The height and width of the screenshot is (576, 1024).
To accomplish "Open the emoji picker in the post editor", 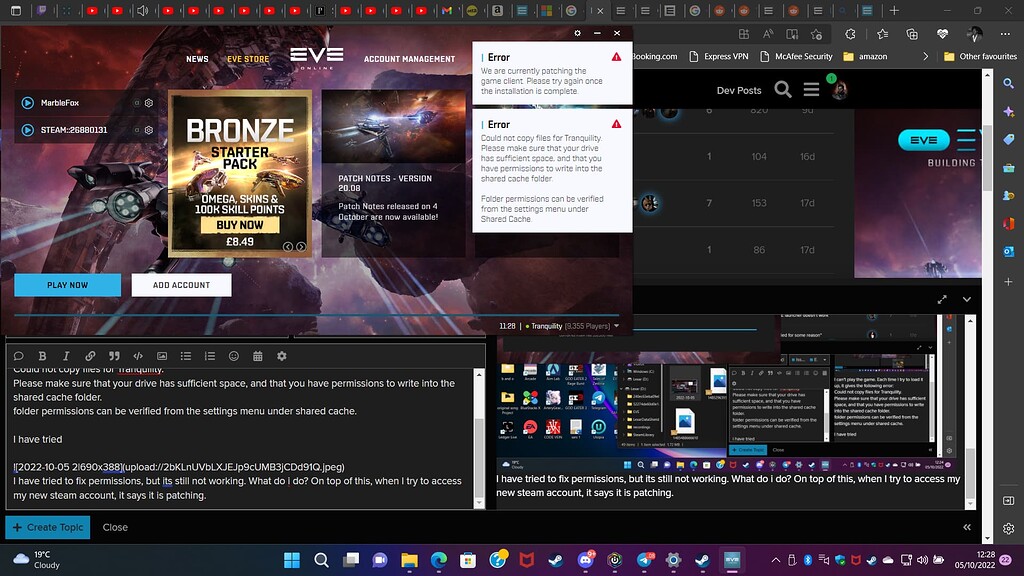I will point(233,356).
